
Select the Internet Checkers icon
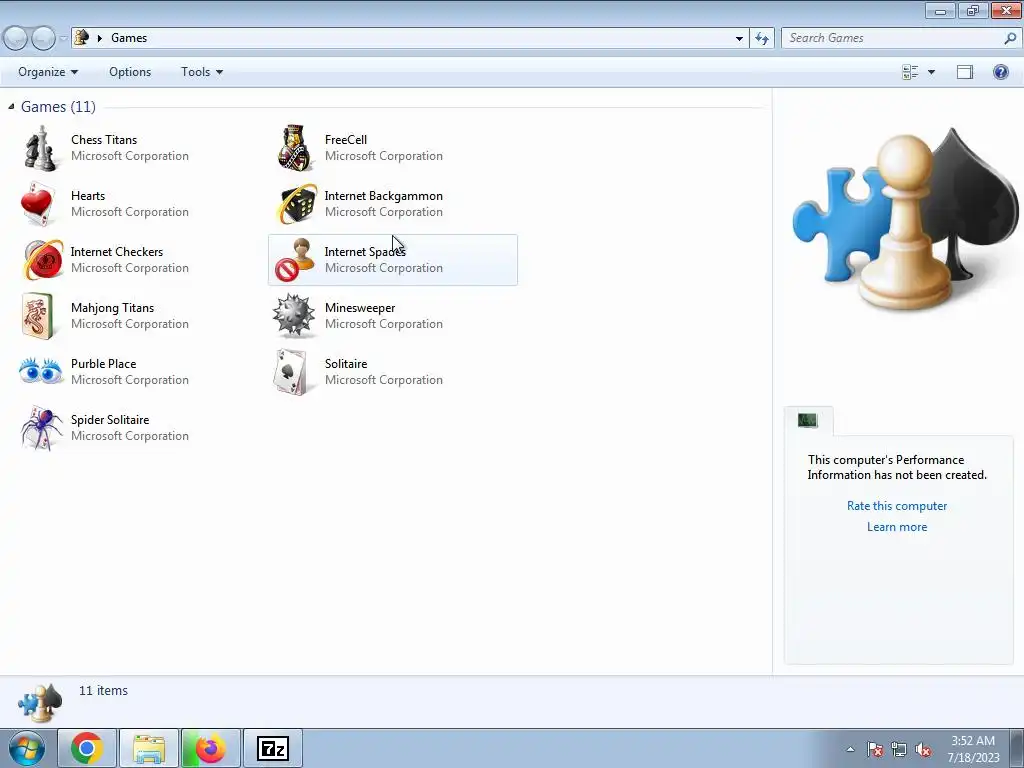click(x=42, y=260)
